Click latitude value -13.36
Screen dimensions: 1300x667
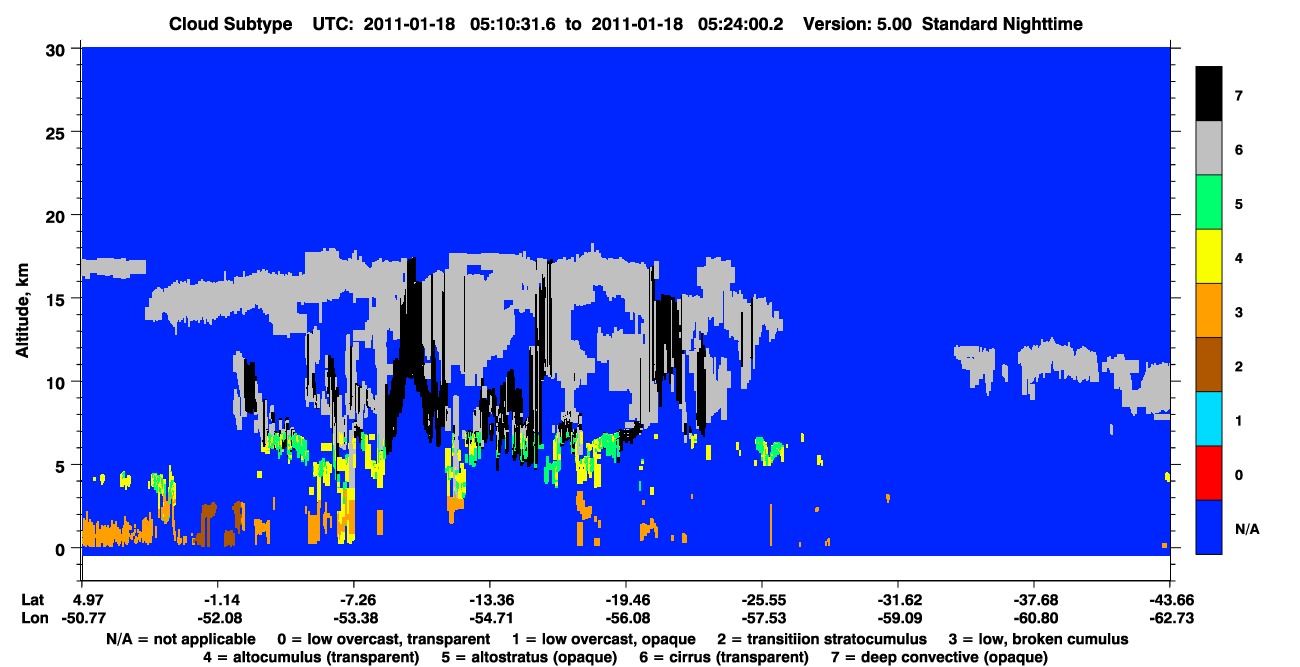coord(490,599)
